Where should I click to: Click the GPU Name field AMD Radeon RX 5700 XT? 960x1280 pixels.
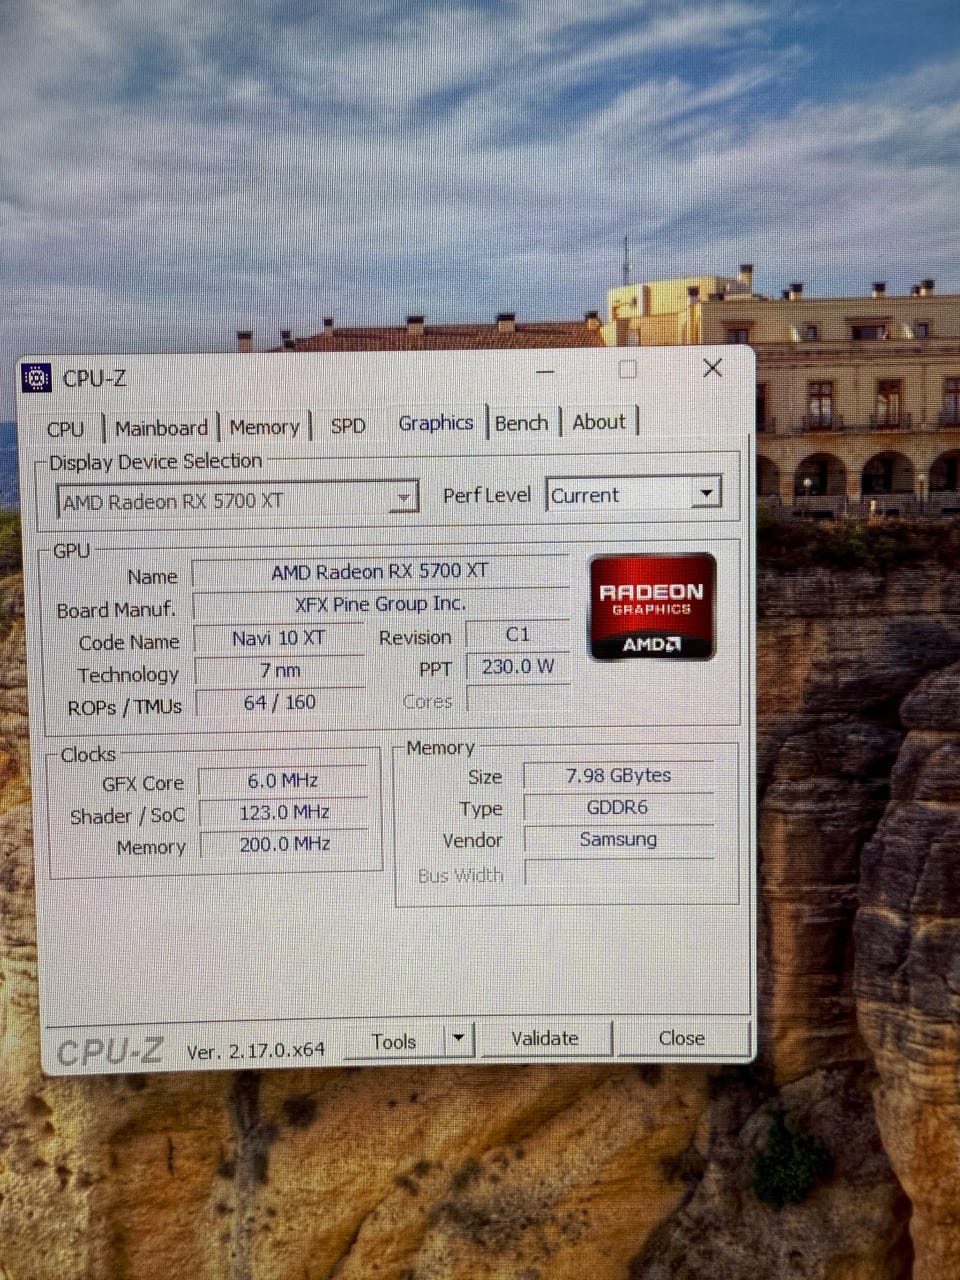380,571
